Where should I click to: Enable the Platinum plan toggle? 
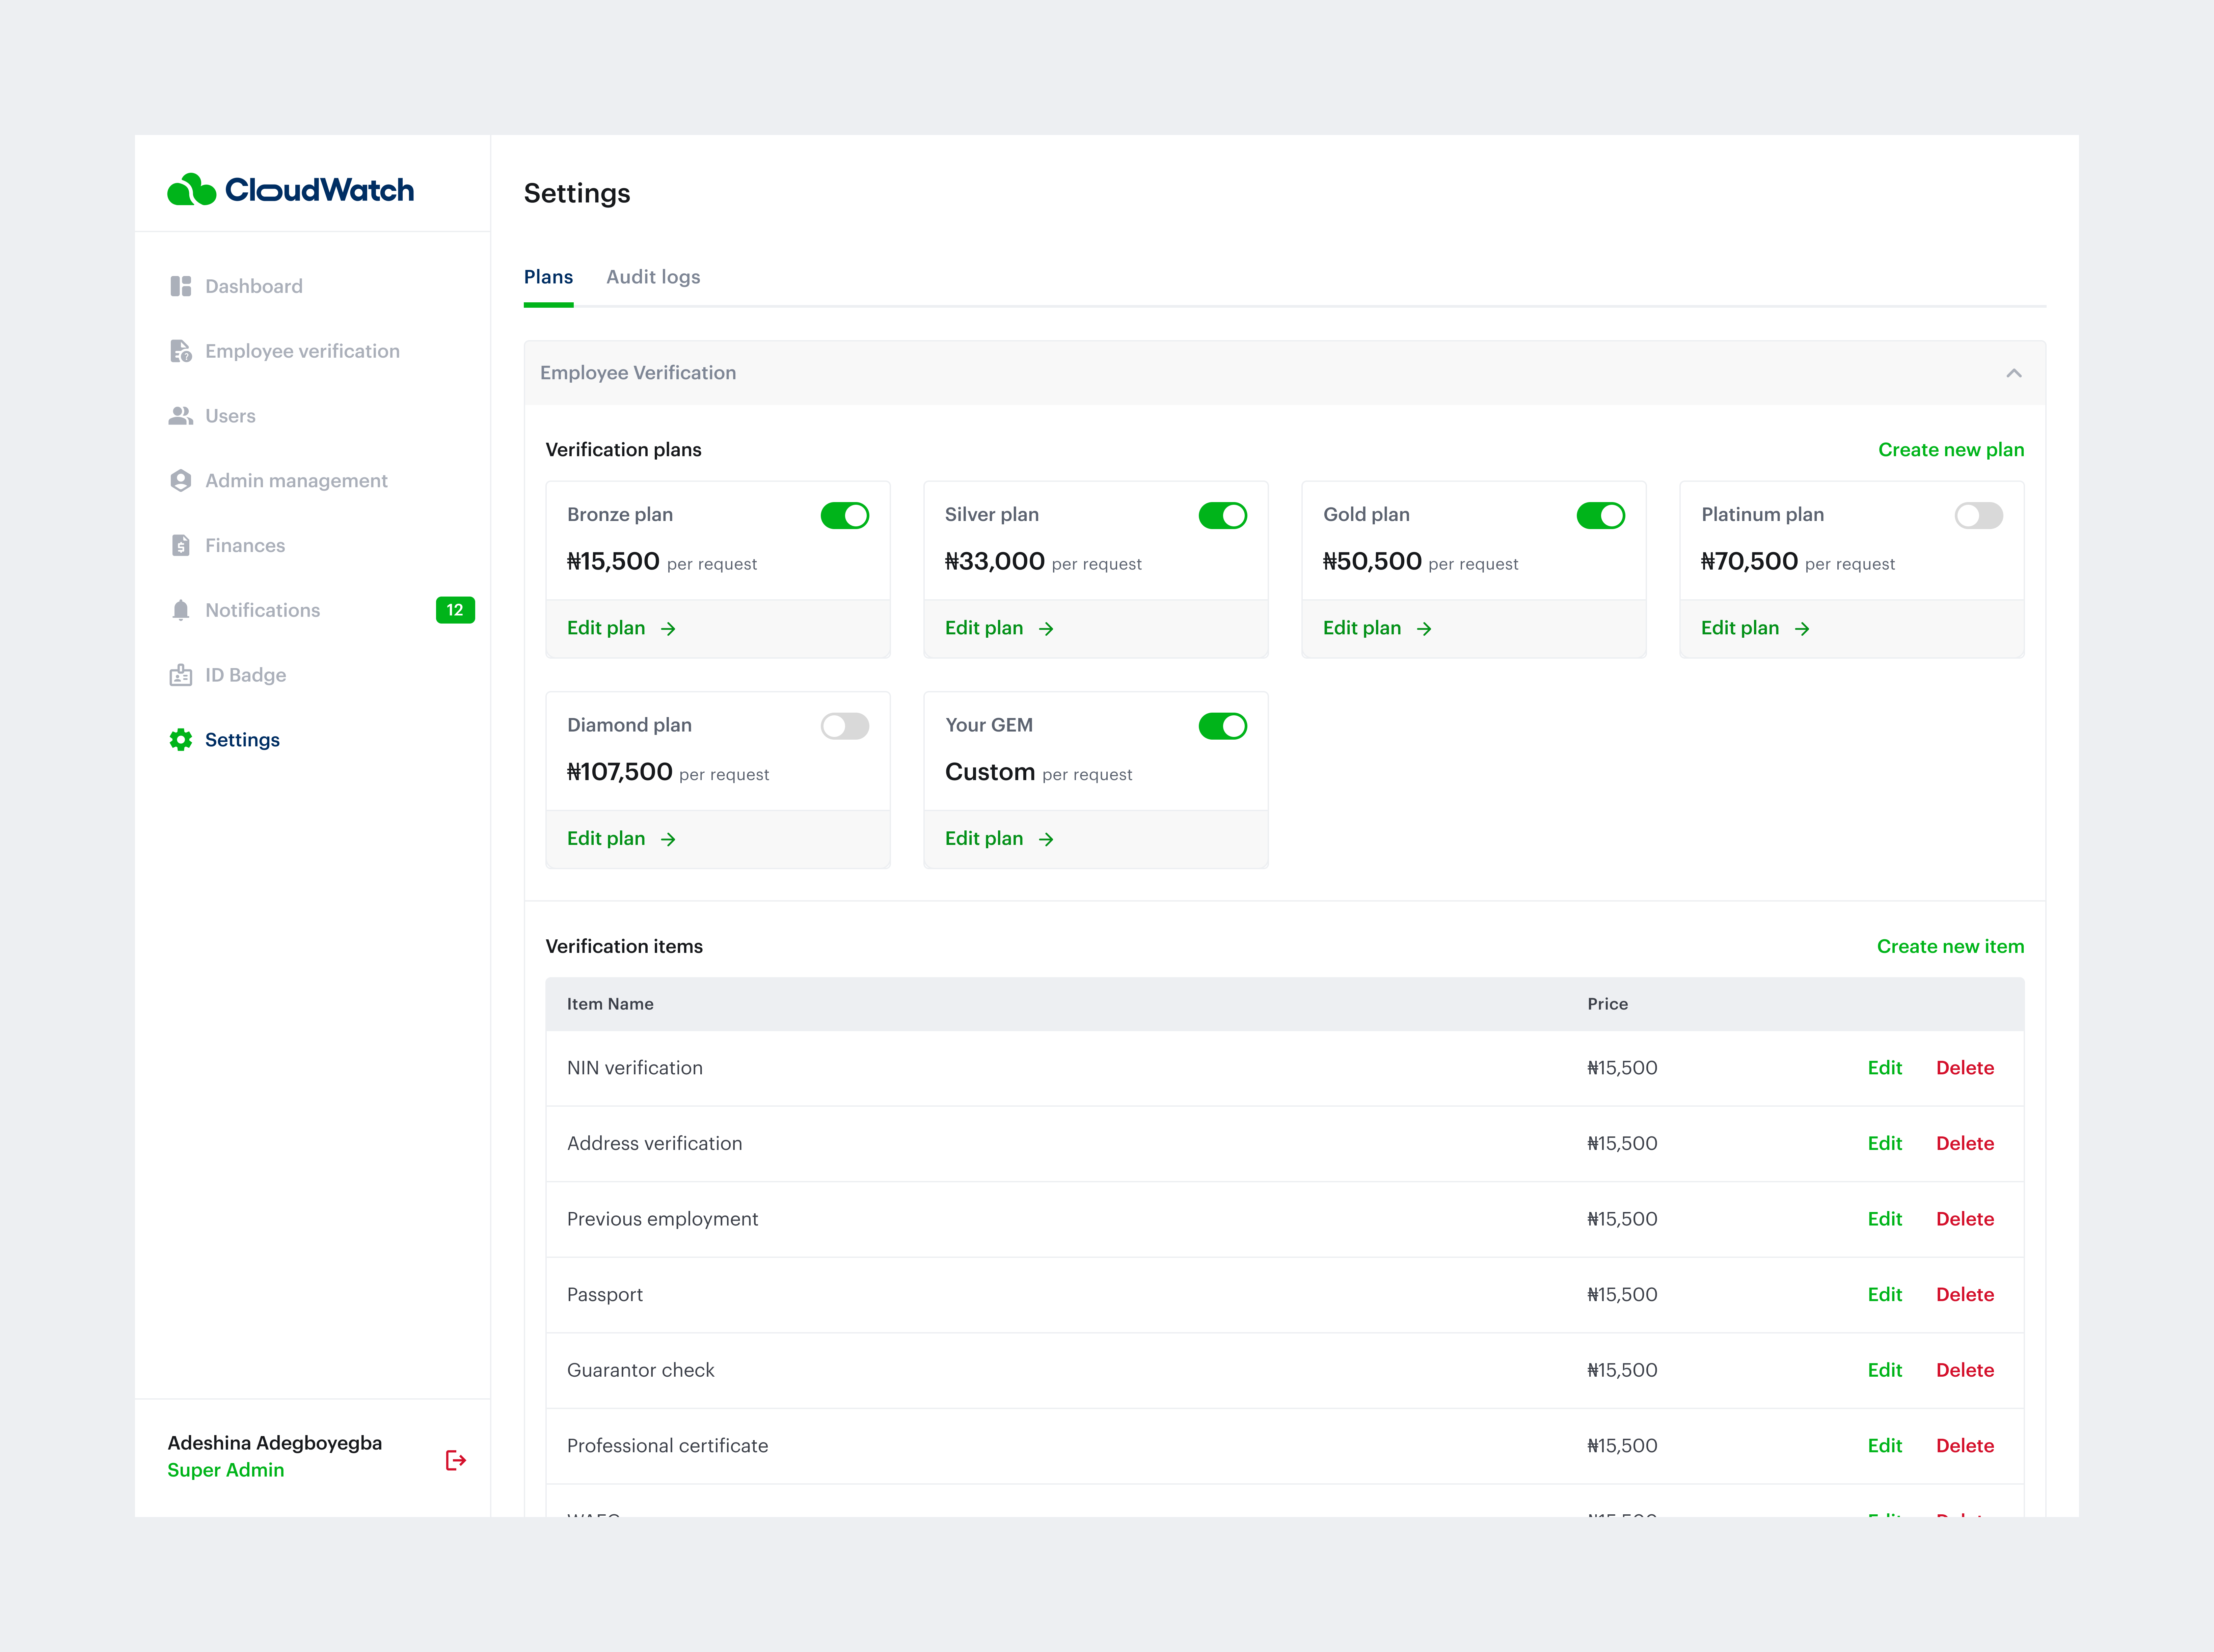click(1979, 515)
